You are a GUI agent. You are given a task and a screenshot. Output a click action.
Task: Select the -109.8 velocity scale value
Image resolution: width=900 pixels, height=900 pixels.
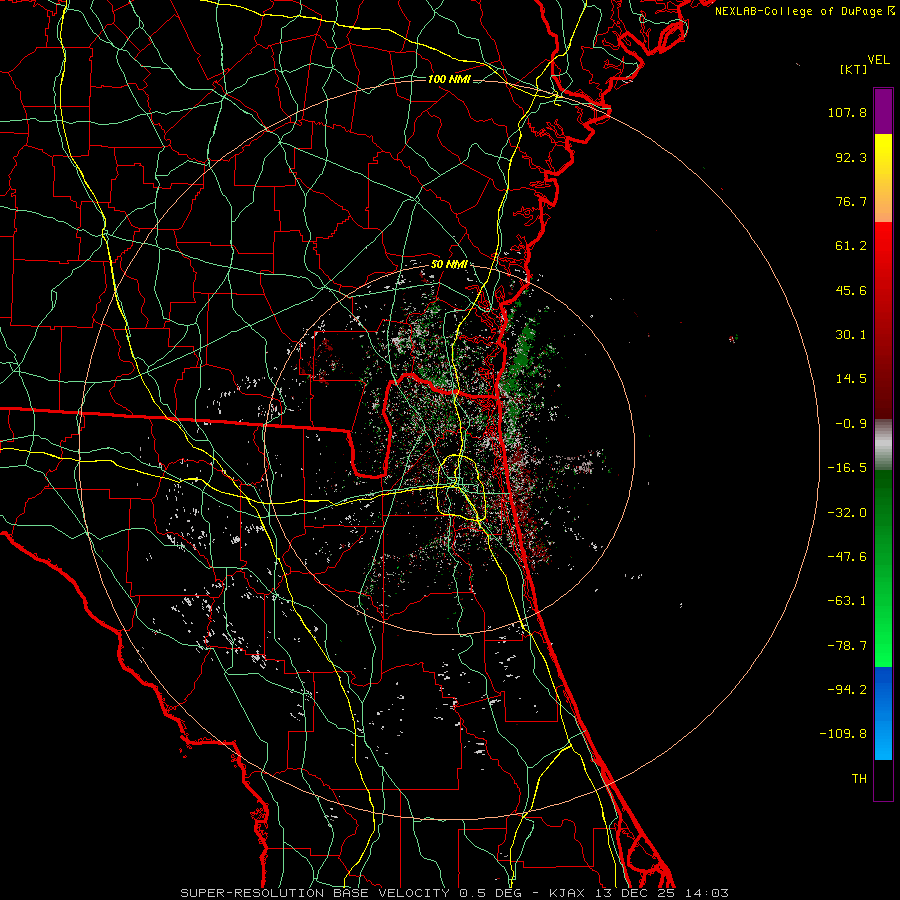click(843, 734)
